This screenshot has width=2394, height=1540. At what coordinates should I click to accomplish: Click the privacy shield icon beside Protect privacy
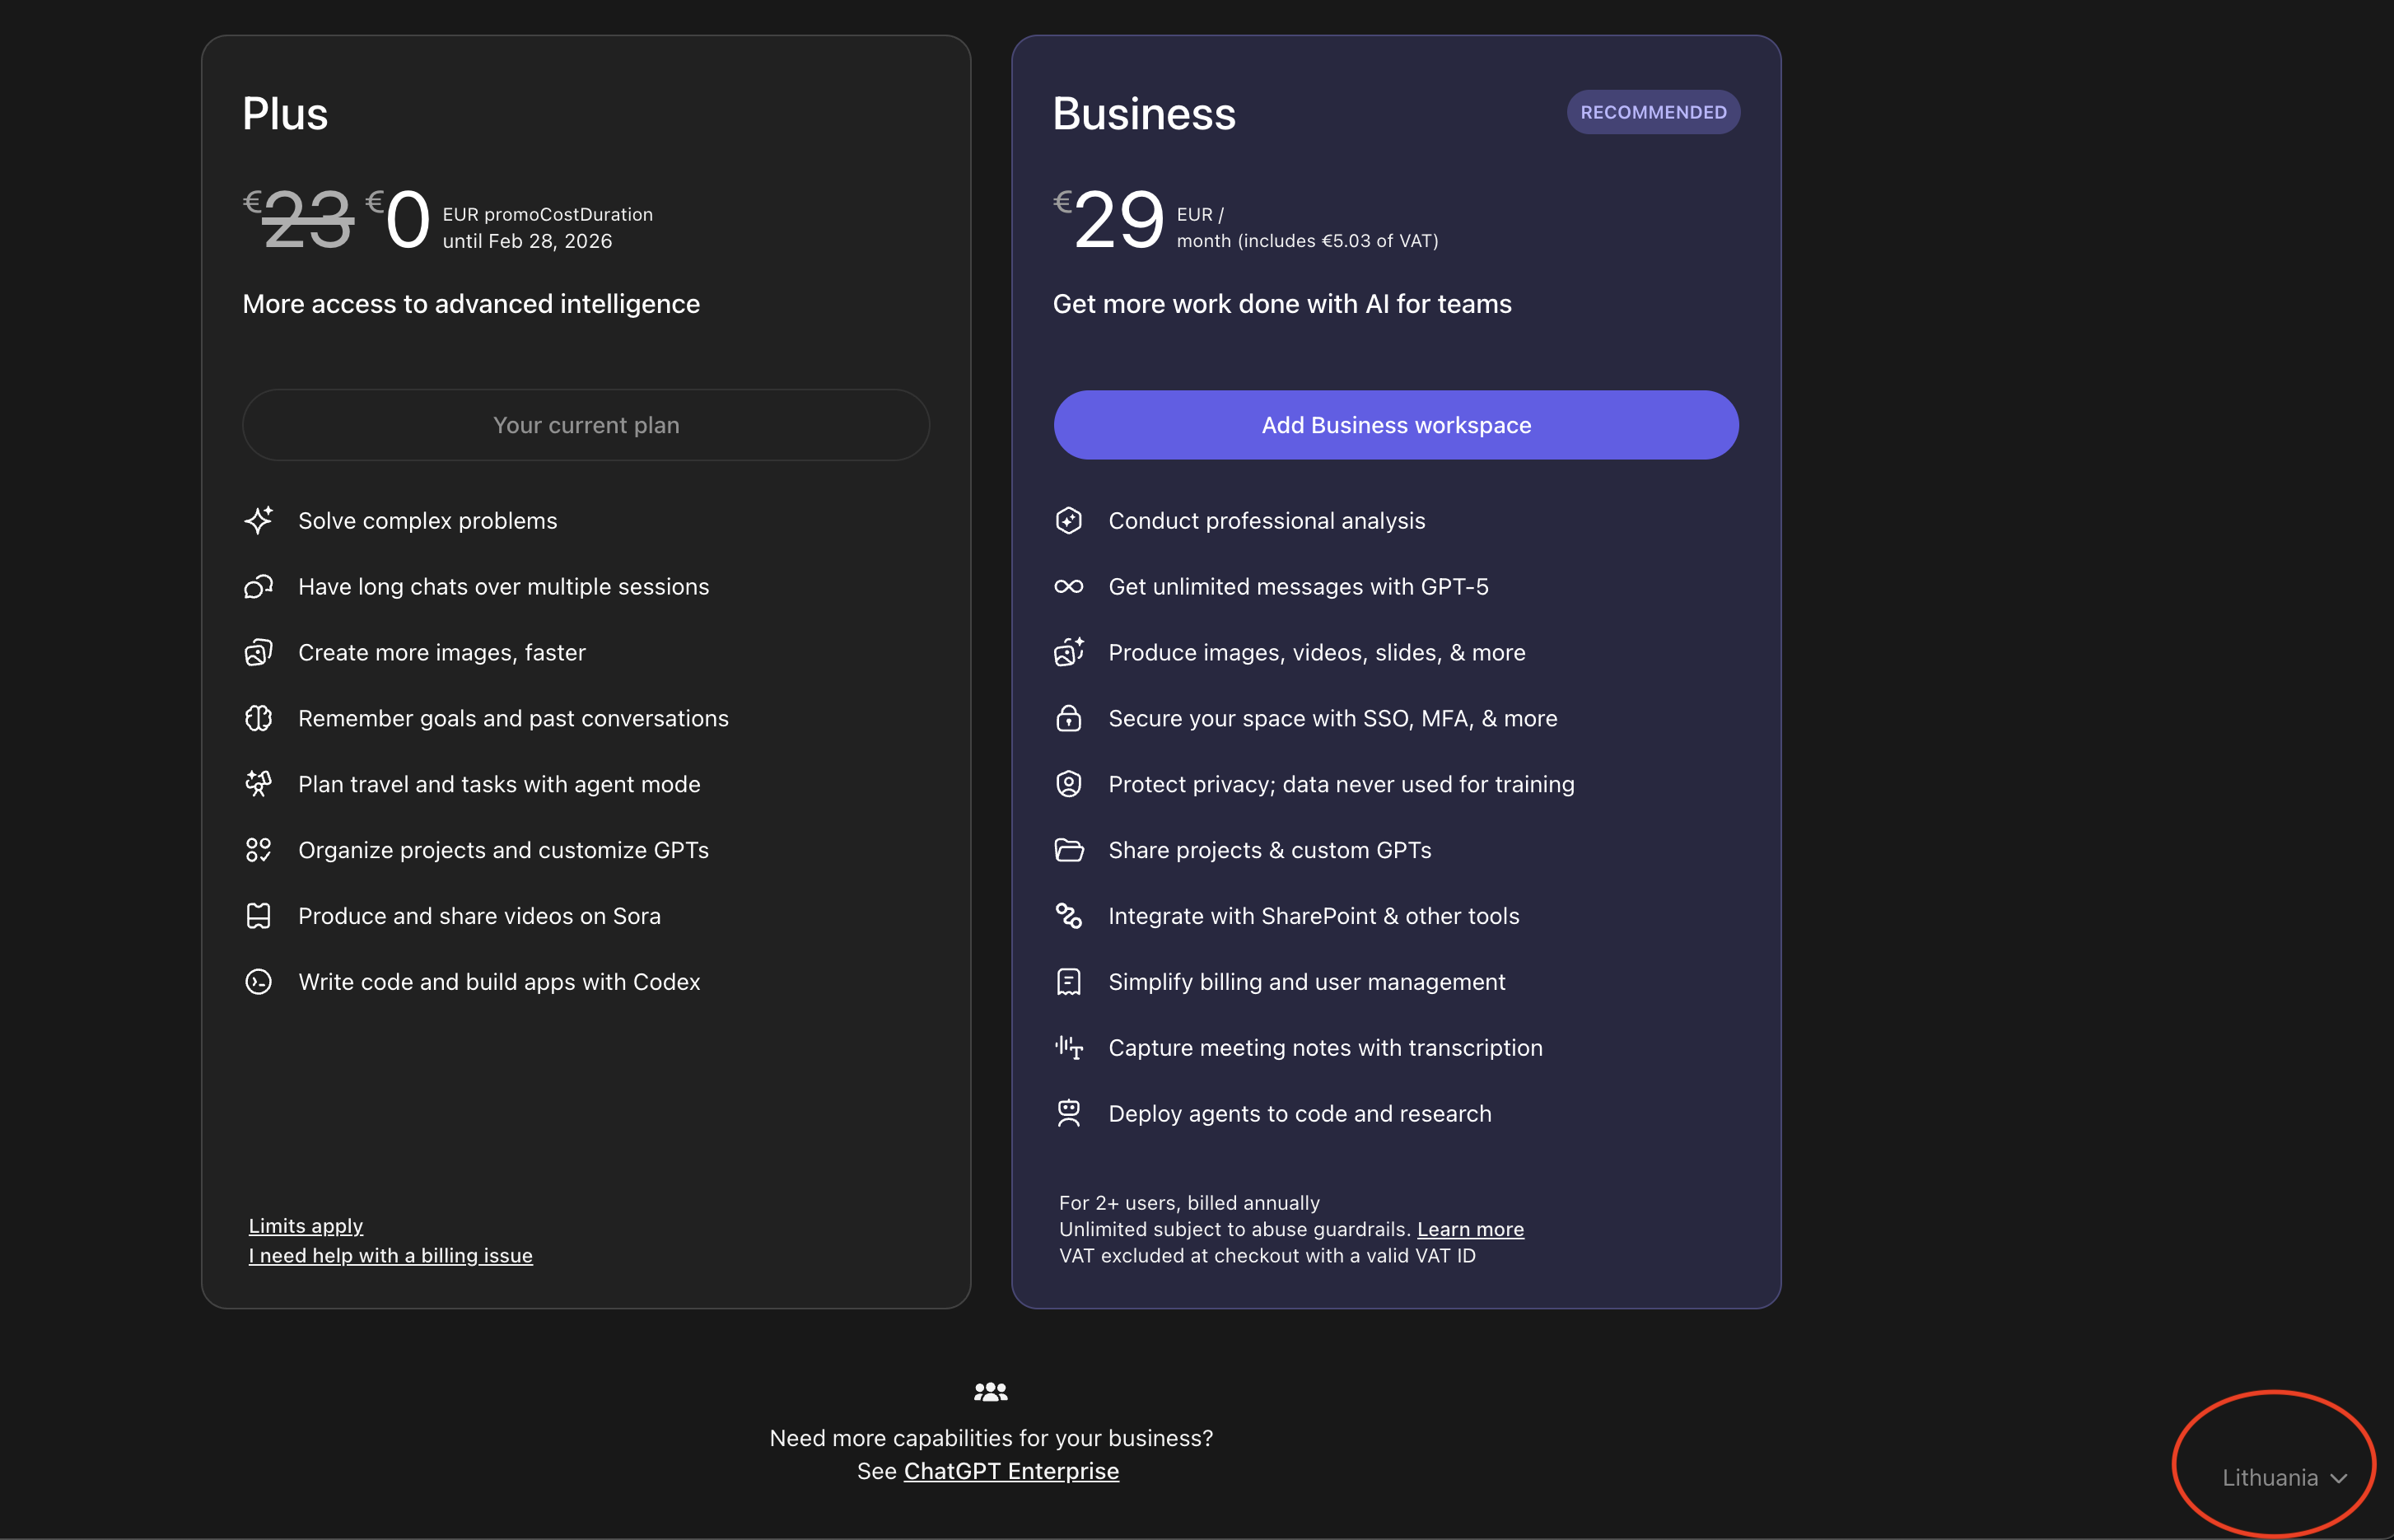click(1069, 783)
